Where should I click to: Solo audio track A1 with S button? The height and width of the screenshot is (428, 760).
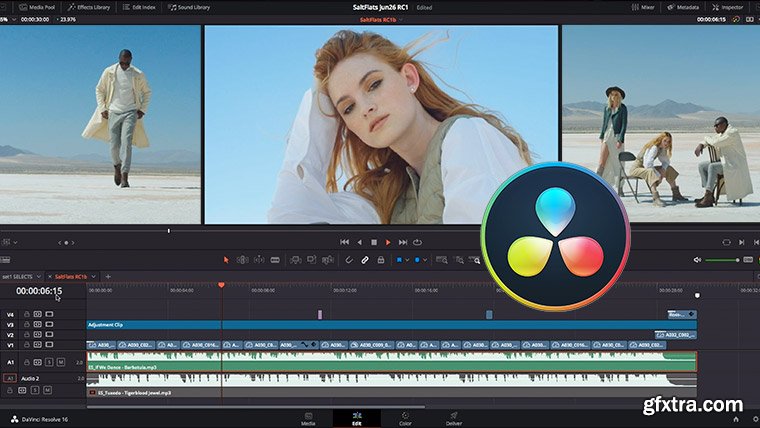point(48,361)
